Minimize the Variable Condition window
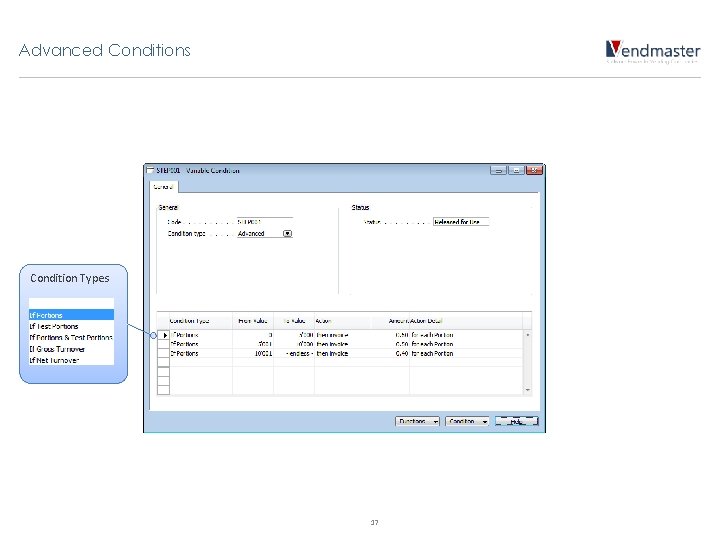The image size is (720, 540). point(498,170)
